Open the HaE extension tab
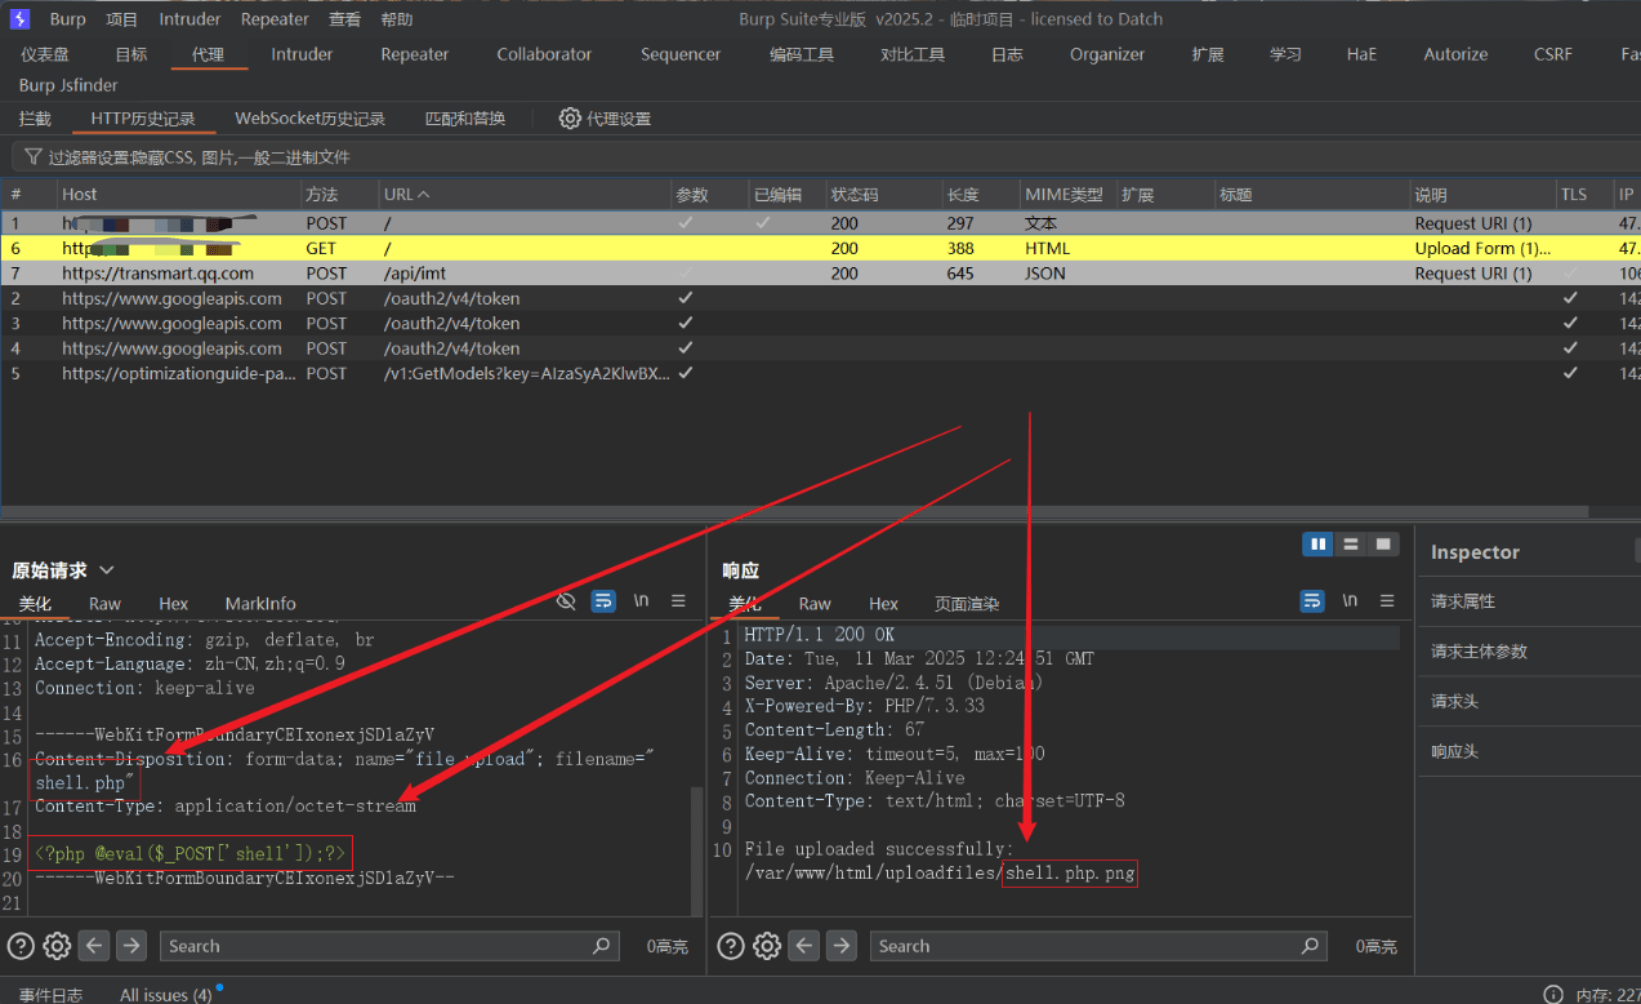Image resolution: width=1641 pixels, height=1004 pixels. [1361, 54]
